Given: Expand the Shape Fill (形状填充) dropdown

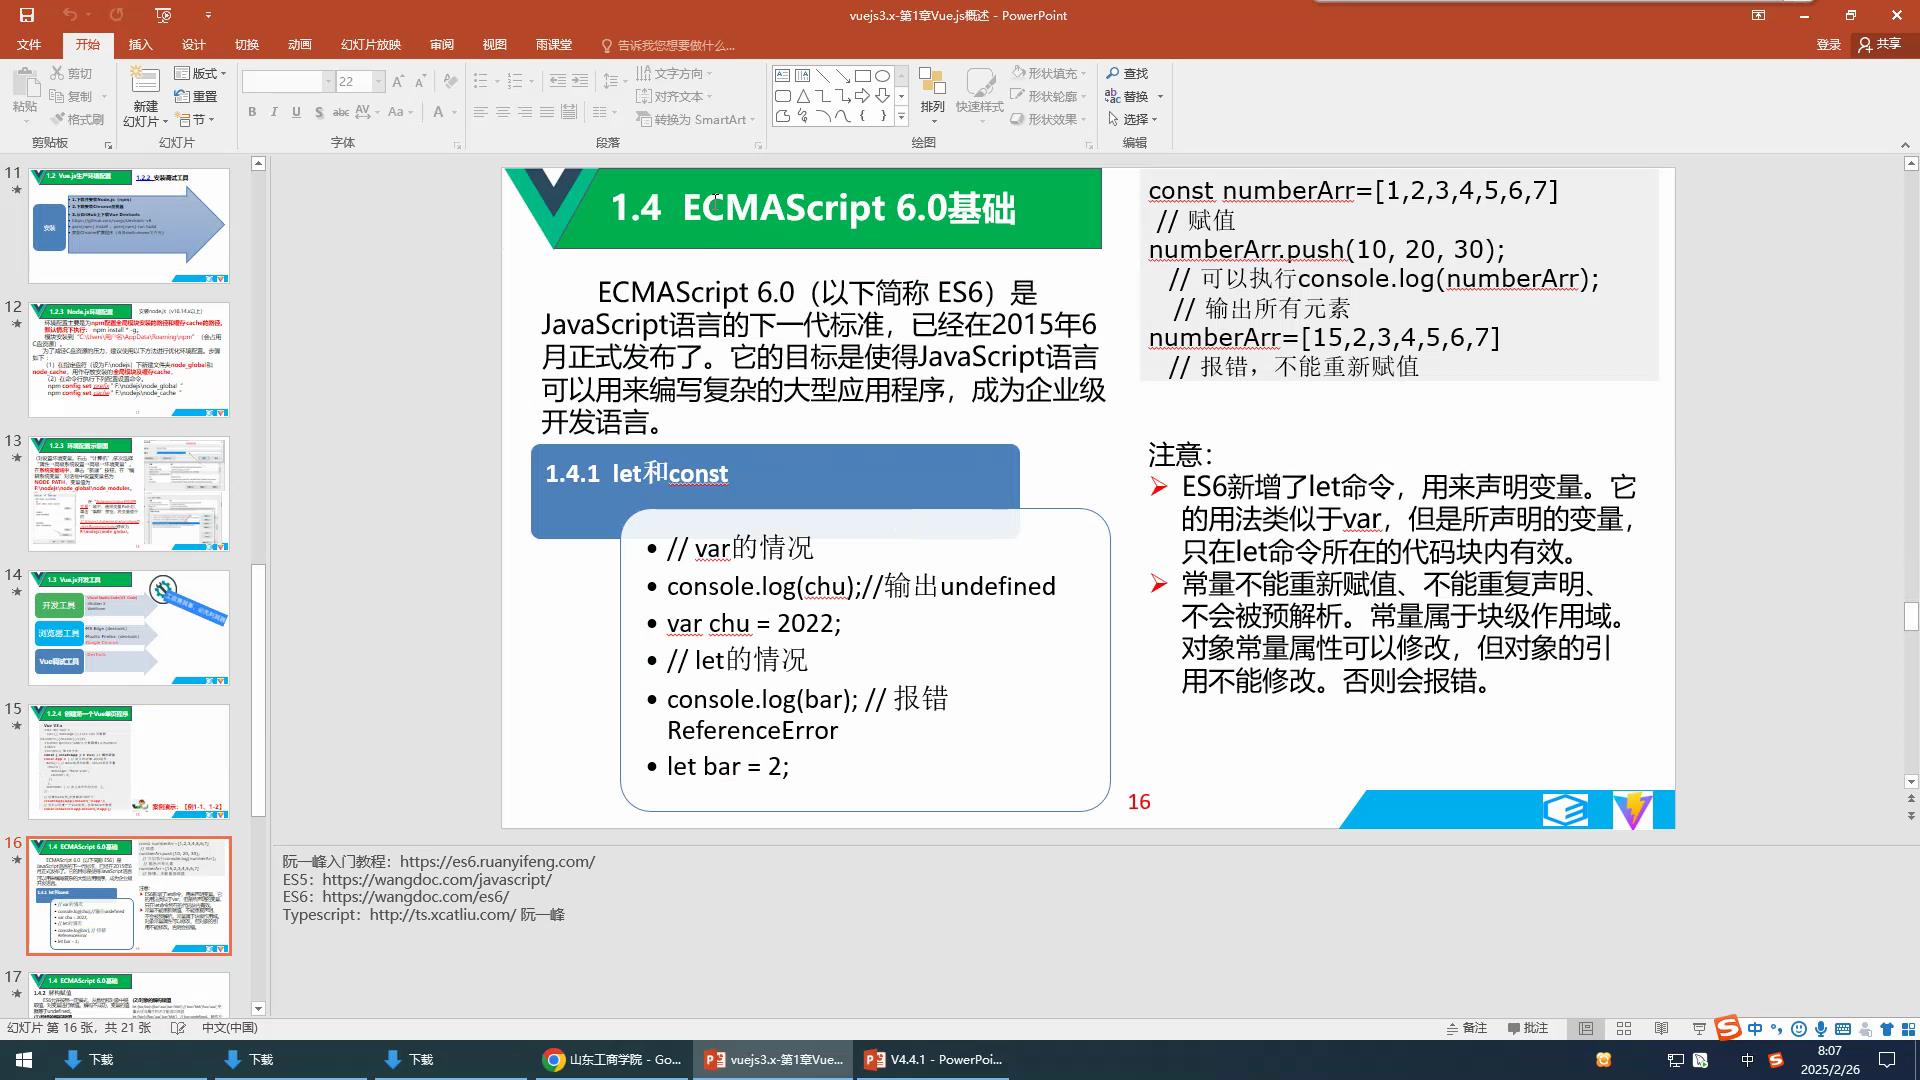Looking at the screenshot, I should coord(1083,73).
